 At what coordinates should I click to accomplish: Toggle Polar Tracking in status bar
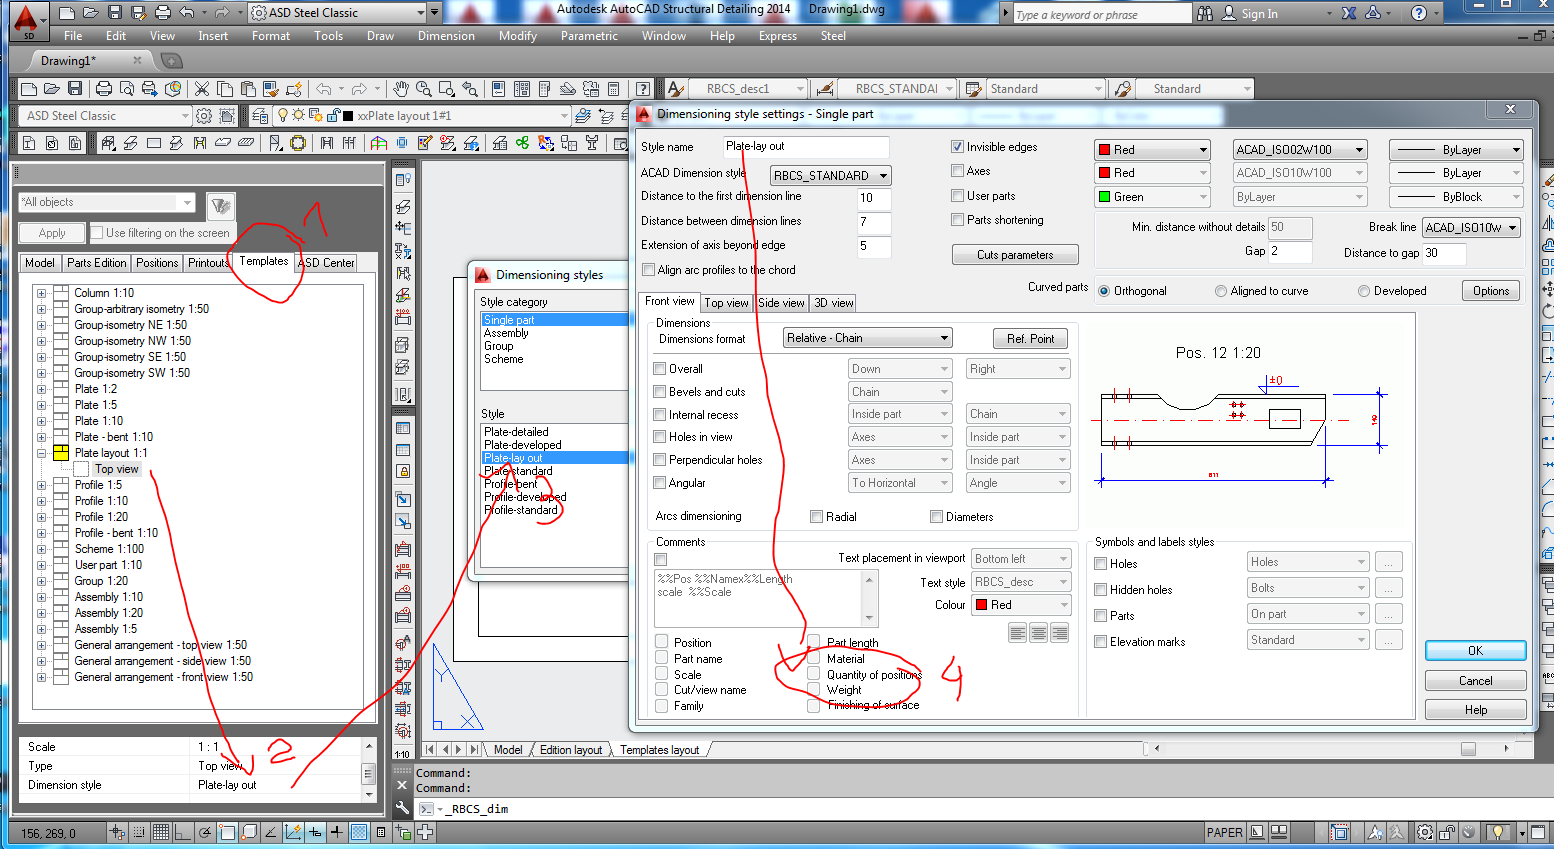coord(205,832)
